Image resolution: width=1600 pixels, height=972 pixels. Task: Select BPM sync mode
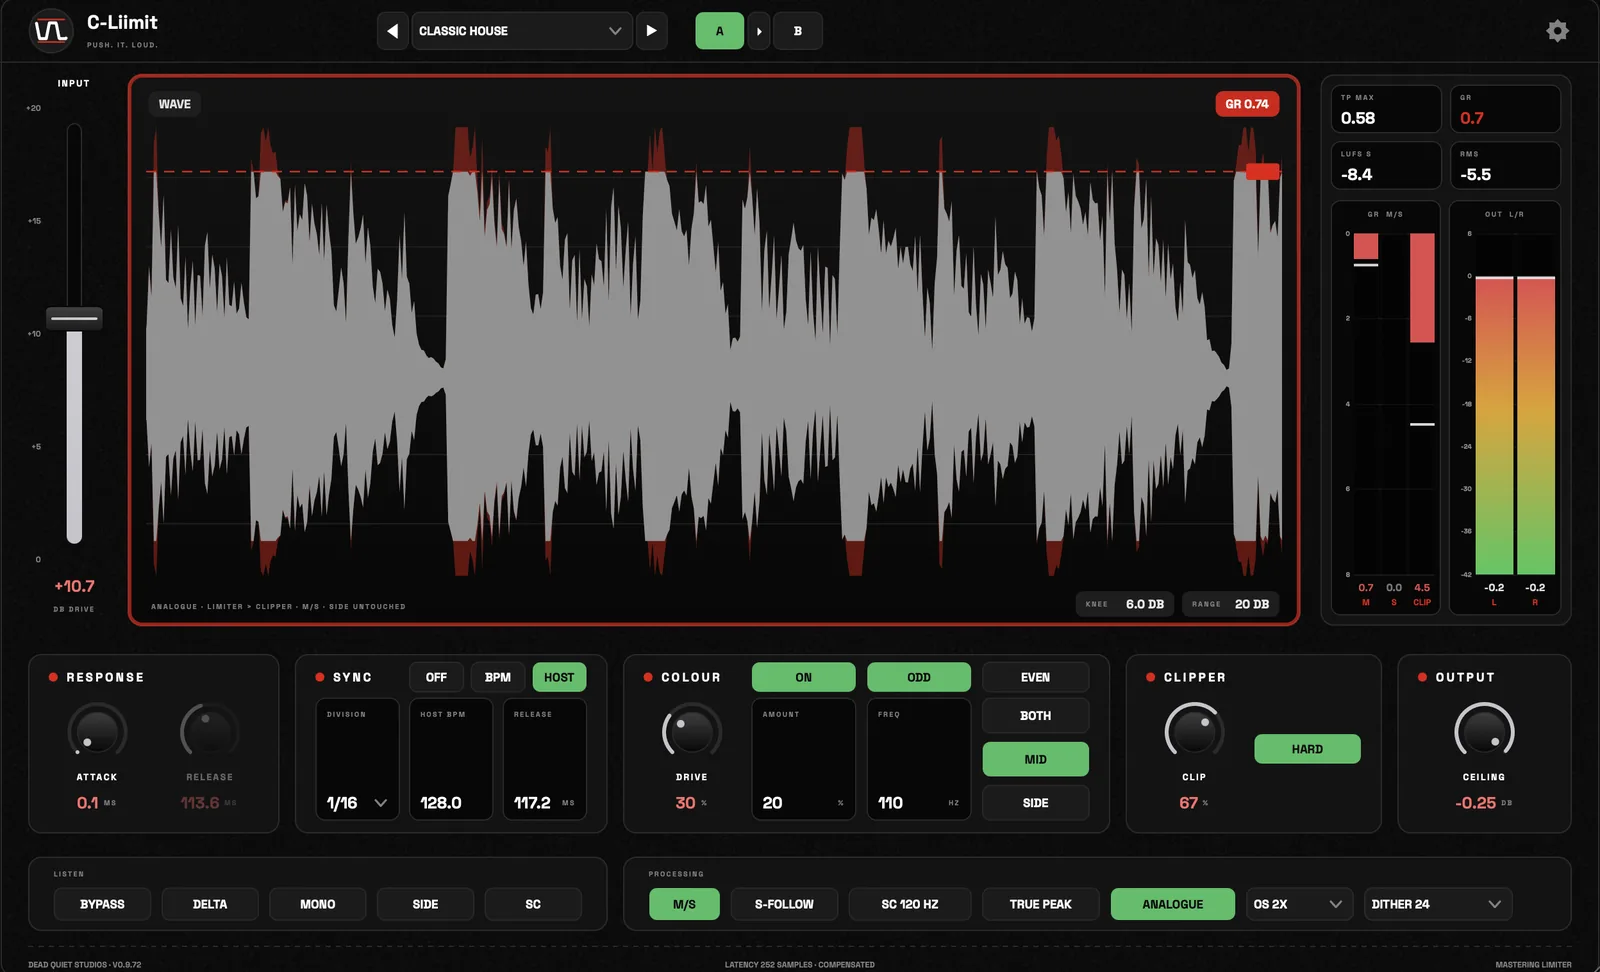click(x=498, y=677)
